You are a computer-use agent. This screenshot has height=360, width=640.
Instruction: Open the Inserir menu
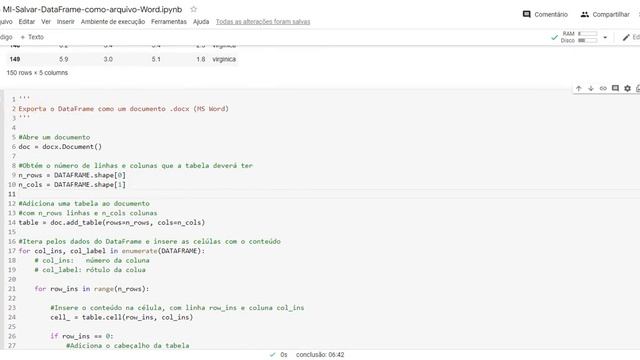pos(66,22)
